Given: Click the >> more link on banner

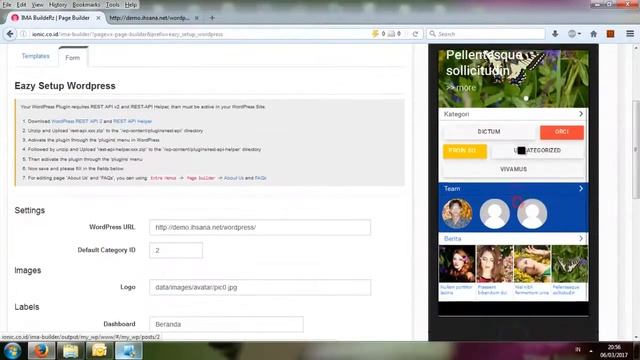Looking at the screenshot, I should (461, 88).
